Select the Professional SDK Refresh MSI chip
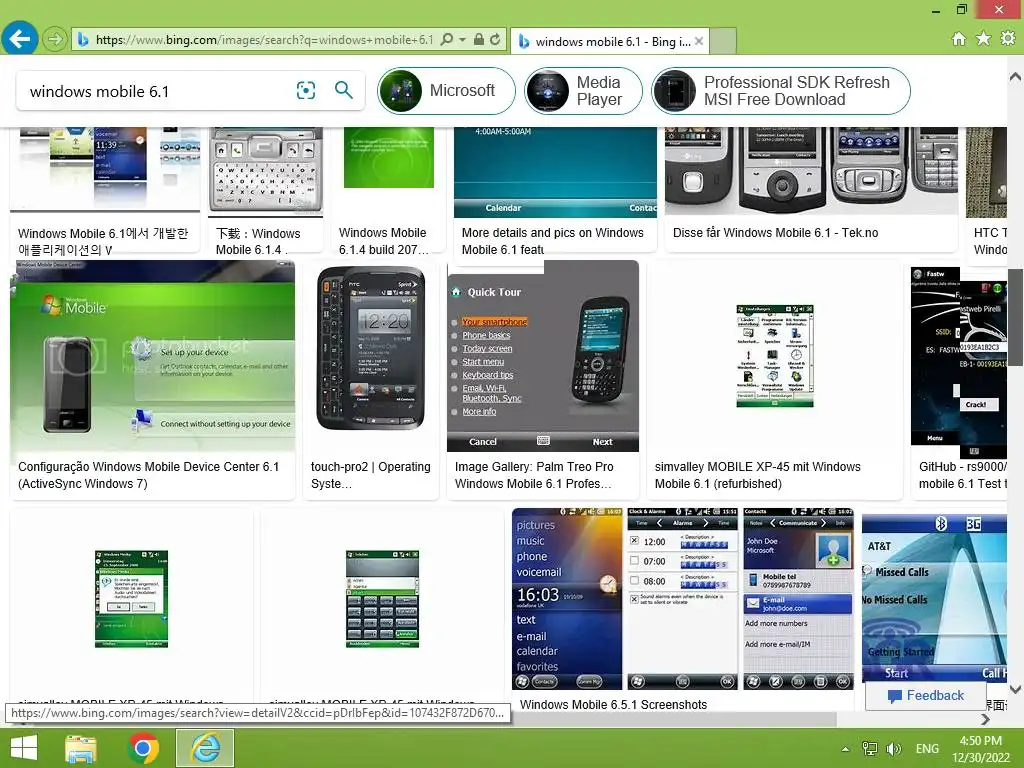The height and width of the screenshot is (768, 1024). pos(781,91)
